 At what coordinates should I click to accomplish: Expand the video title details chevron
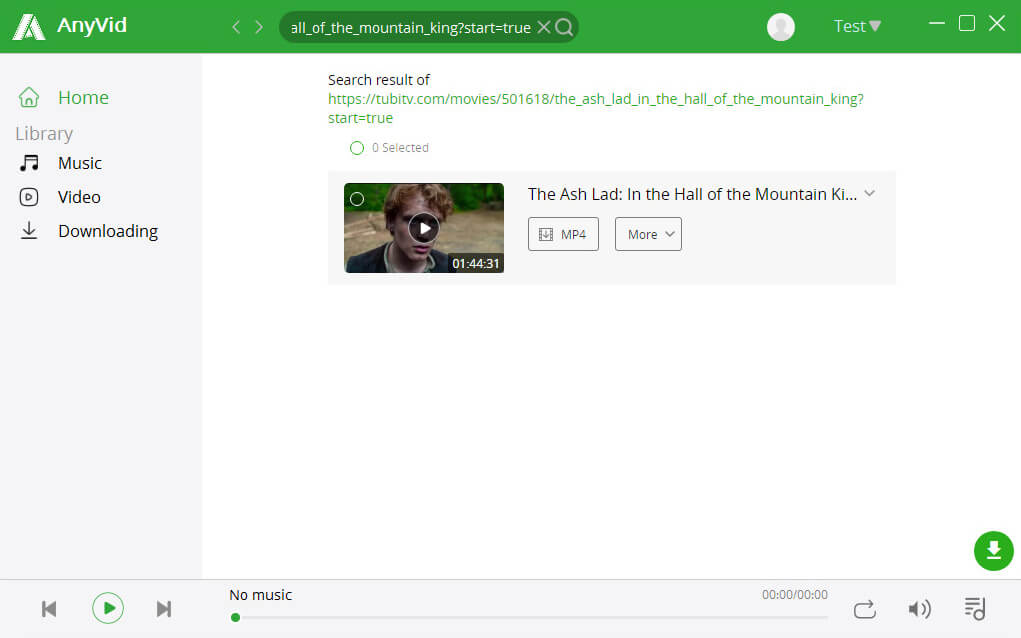pos(869,193)
